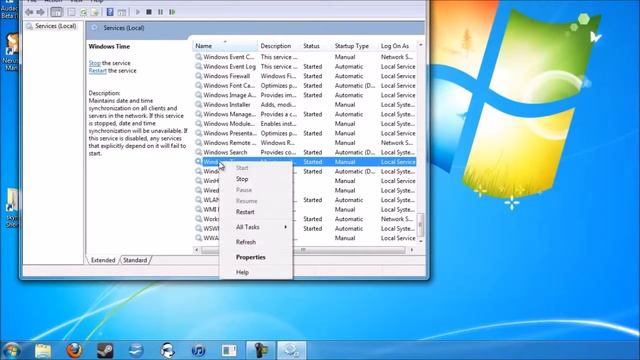
Task: Choose Restart from the context menu
Action: 256,212
